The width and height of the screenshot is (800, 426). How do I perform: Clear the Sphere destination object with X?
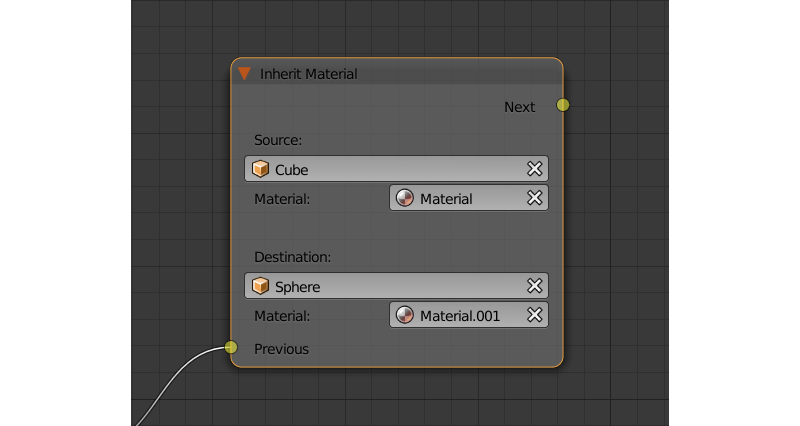coord(535,287)
